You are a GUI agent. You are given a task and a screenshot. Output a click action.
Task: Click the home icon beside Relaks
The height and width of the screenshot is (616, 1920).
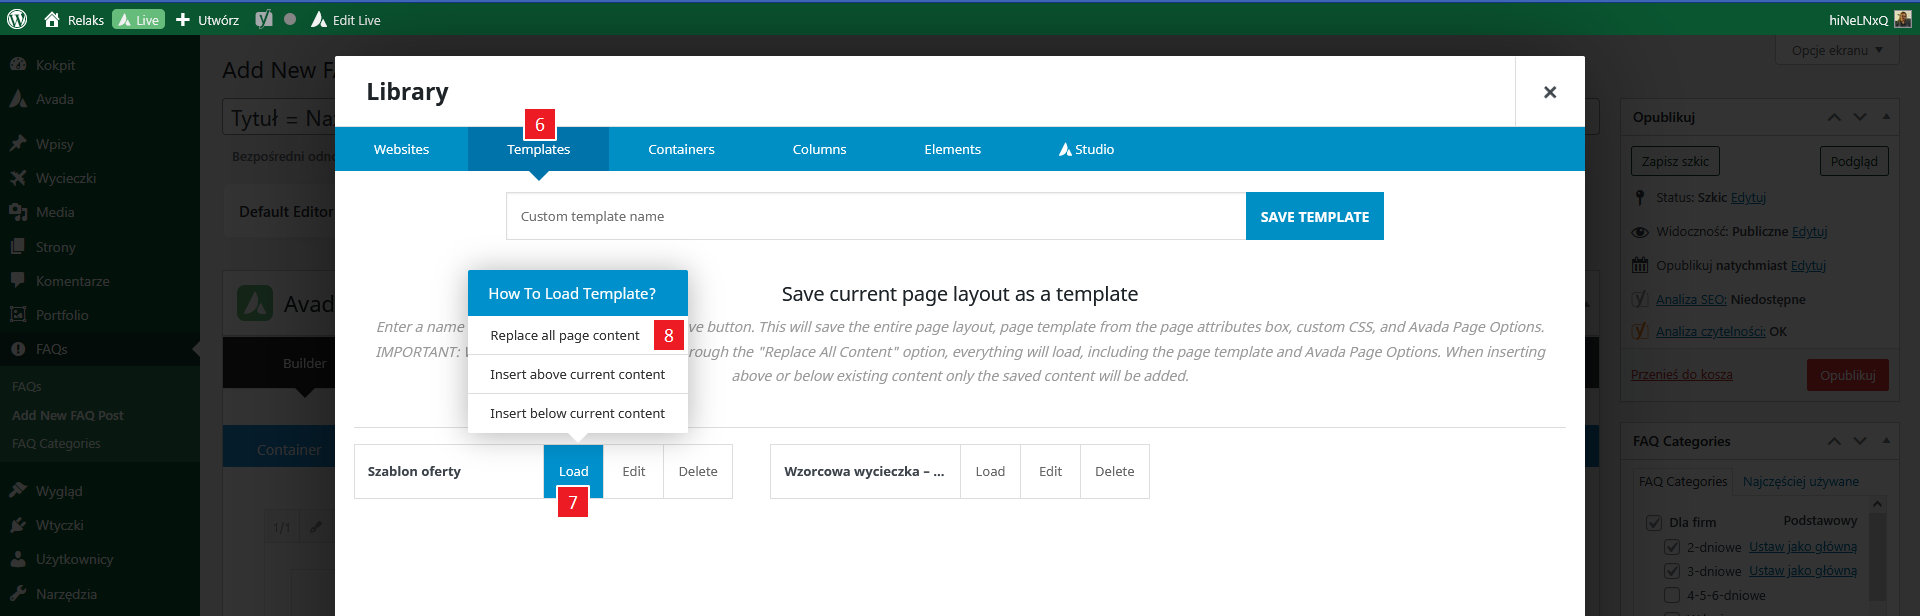click(52, 20)
